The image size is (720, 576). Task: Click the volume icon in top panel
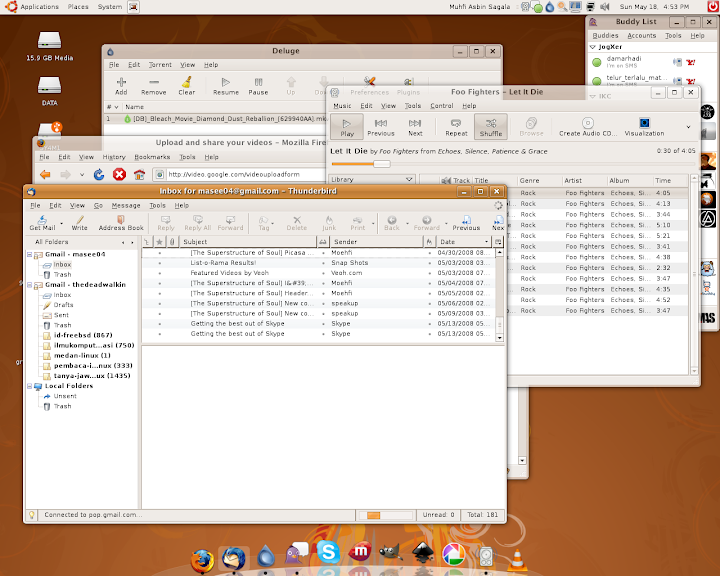click(x=605, y=7)
